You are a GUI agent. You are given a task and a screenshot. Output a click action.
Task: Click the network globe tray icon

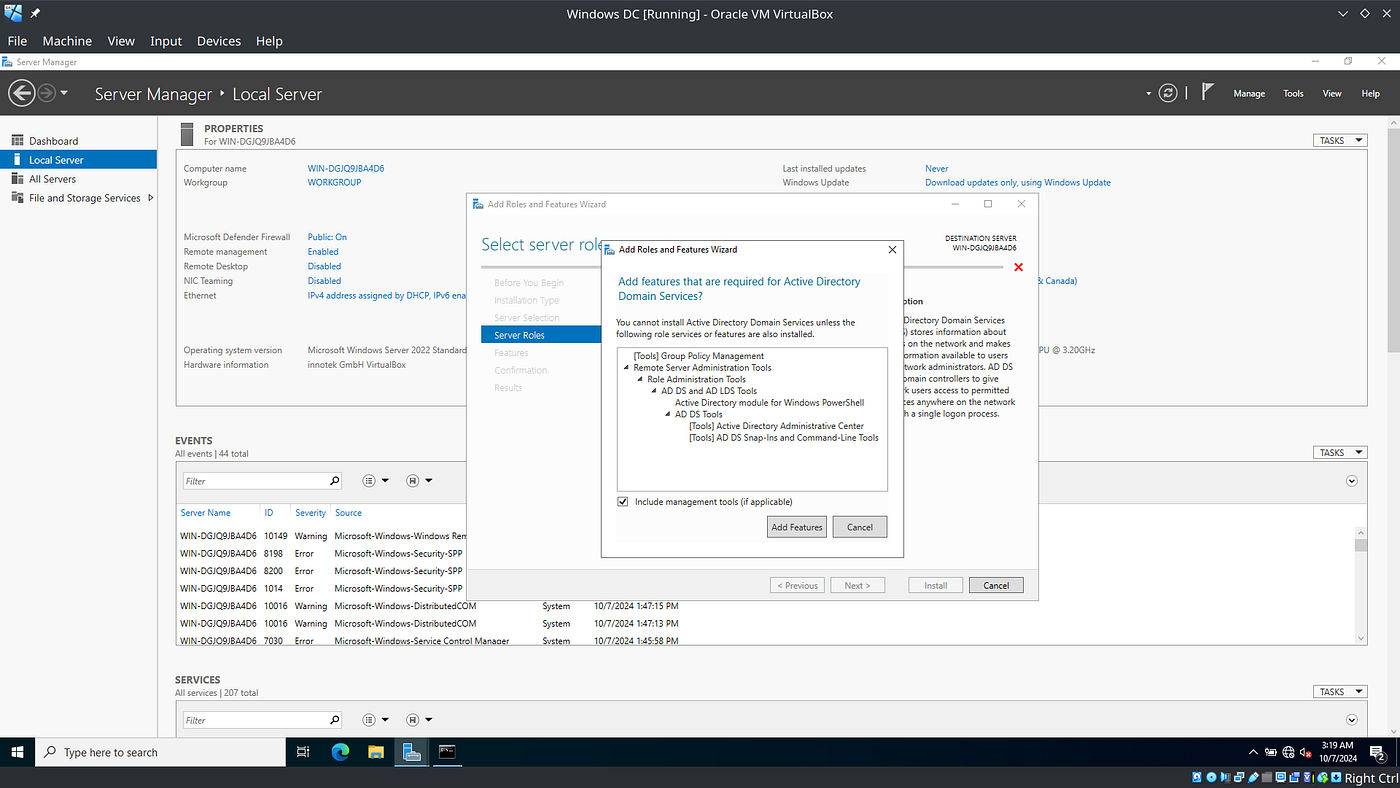pyautogui.click(x=1288, y=752)
